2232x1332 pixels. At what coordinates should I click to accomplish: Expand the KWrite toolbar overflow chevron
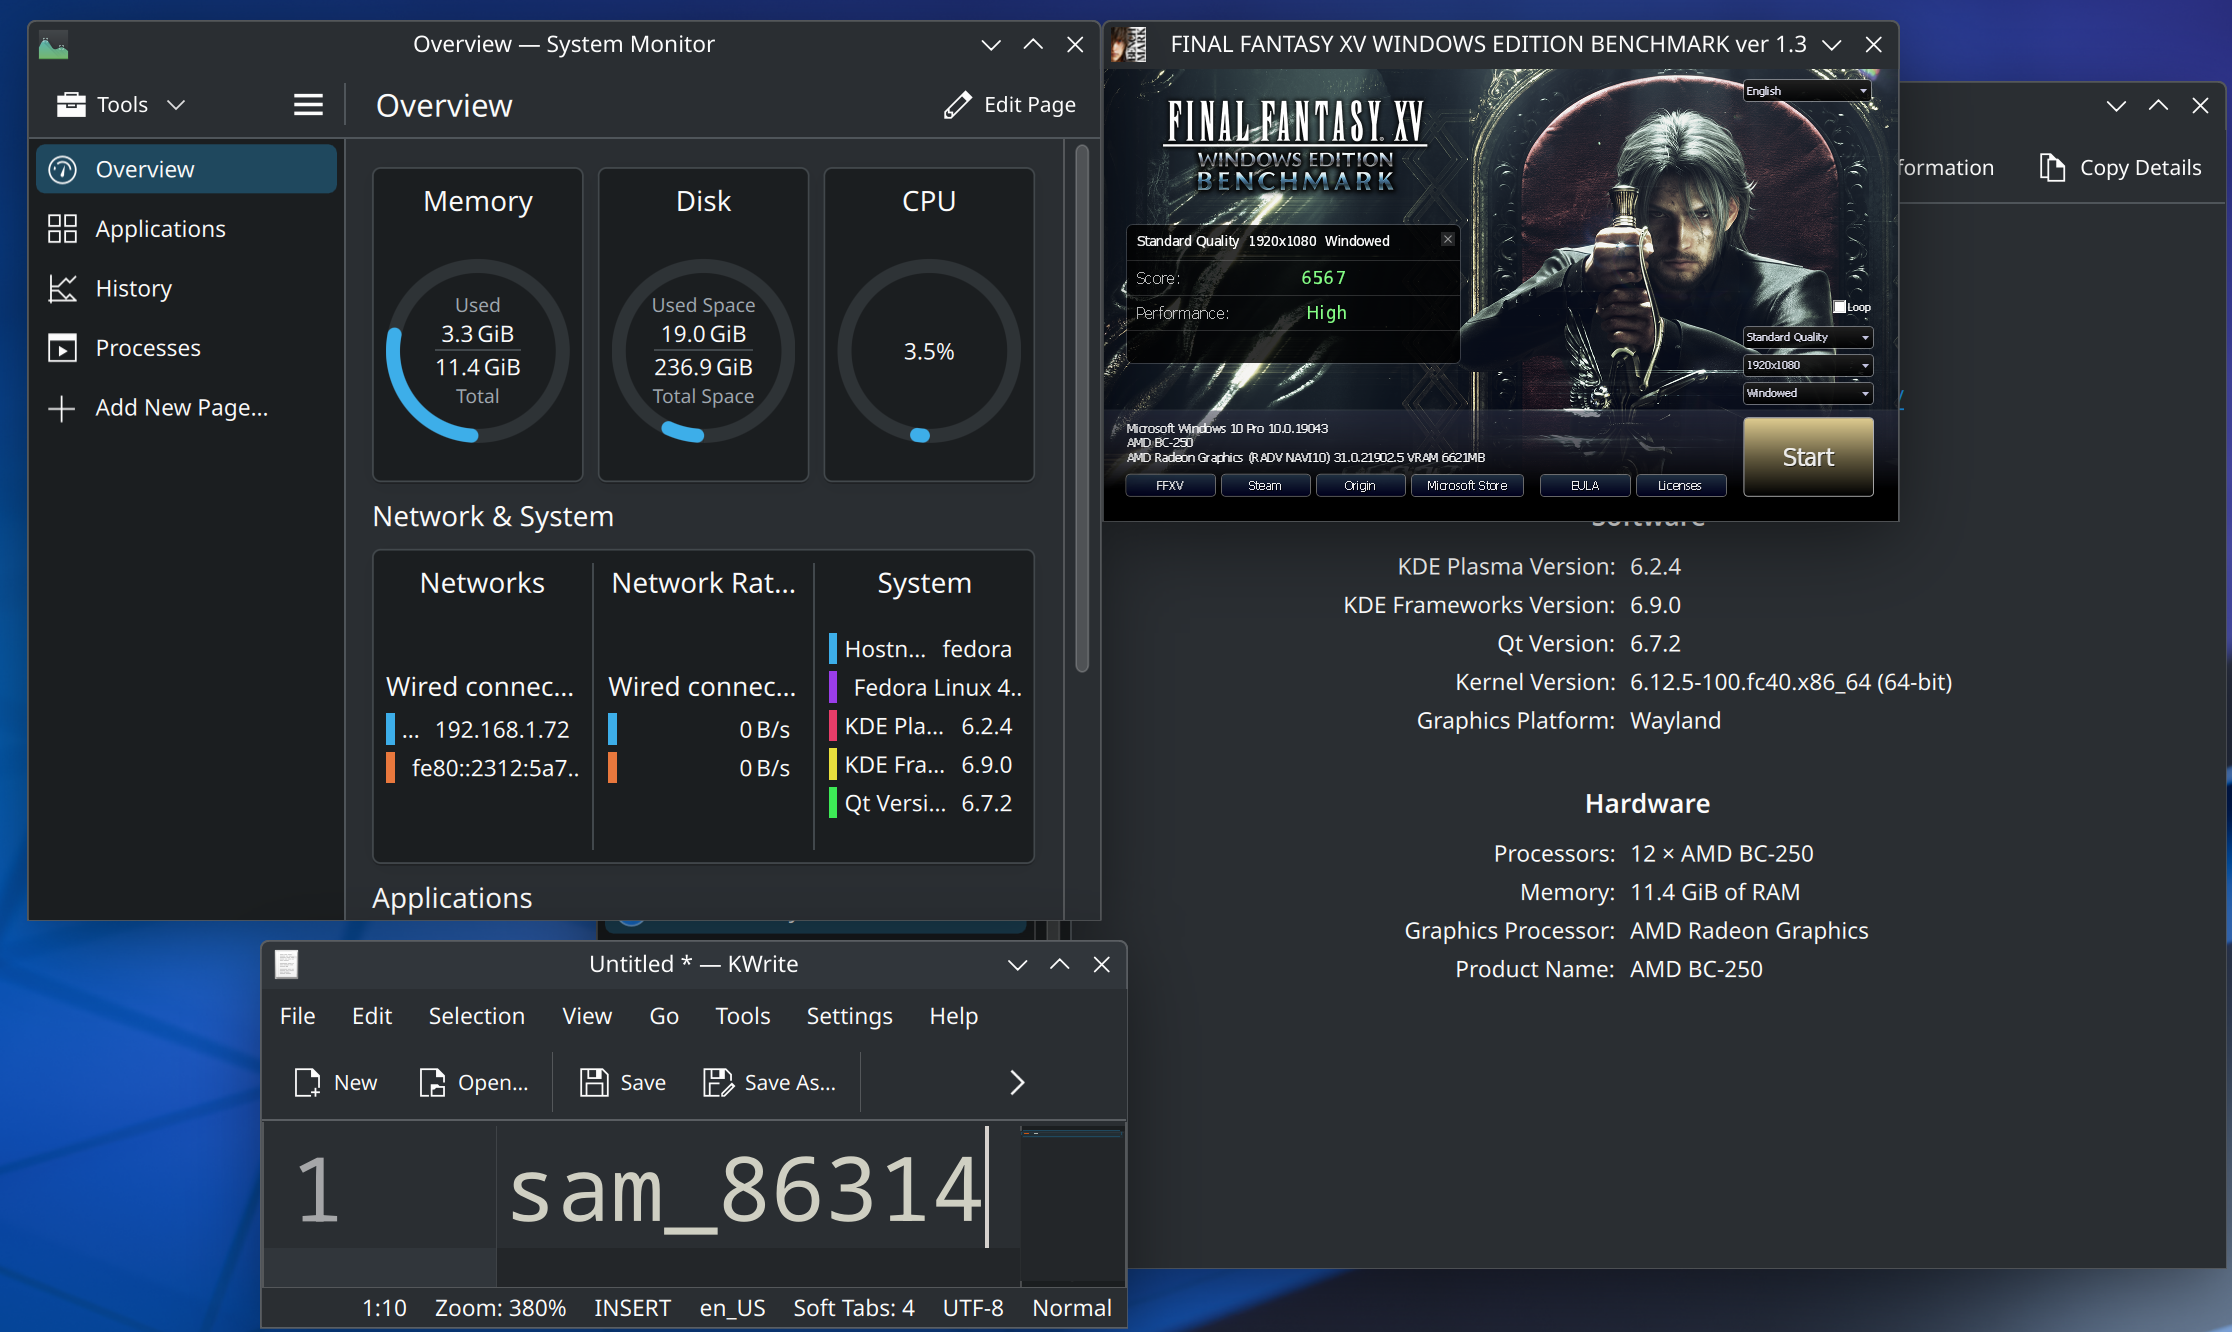(x=1017, y=1082)
